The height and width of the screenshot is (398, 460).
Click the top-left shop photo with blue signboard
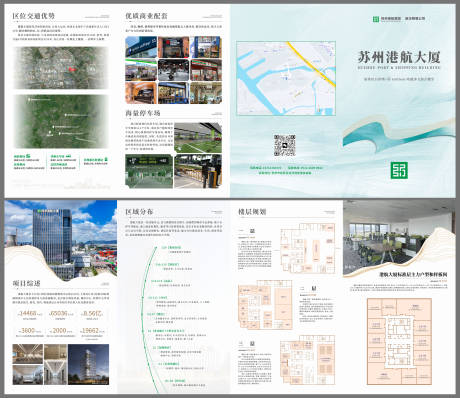141,47
